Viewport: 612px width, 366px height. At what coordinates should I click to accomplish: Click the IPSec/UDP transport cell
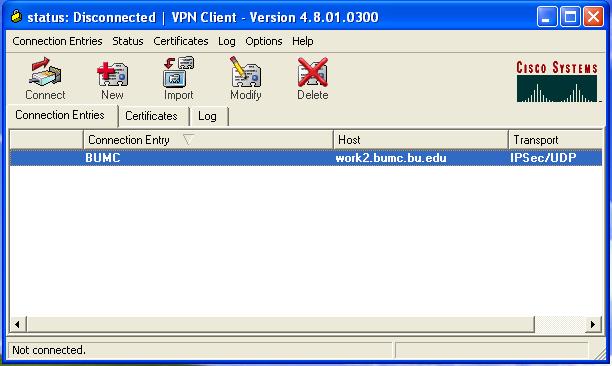point(543,158)
